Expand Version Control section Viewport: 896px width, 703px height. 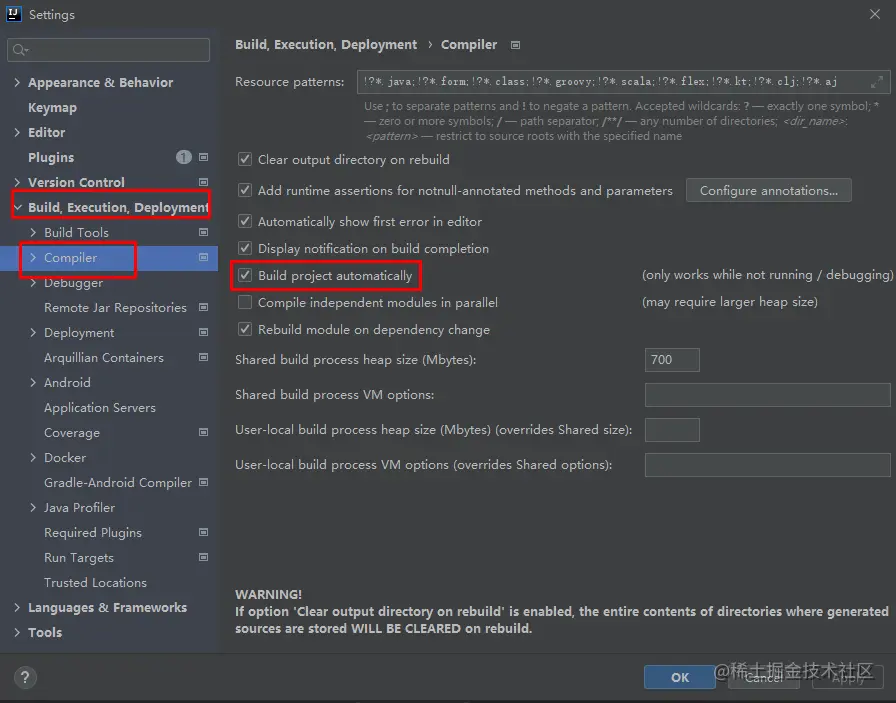click(x=17, y=182)
